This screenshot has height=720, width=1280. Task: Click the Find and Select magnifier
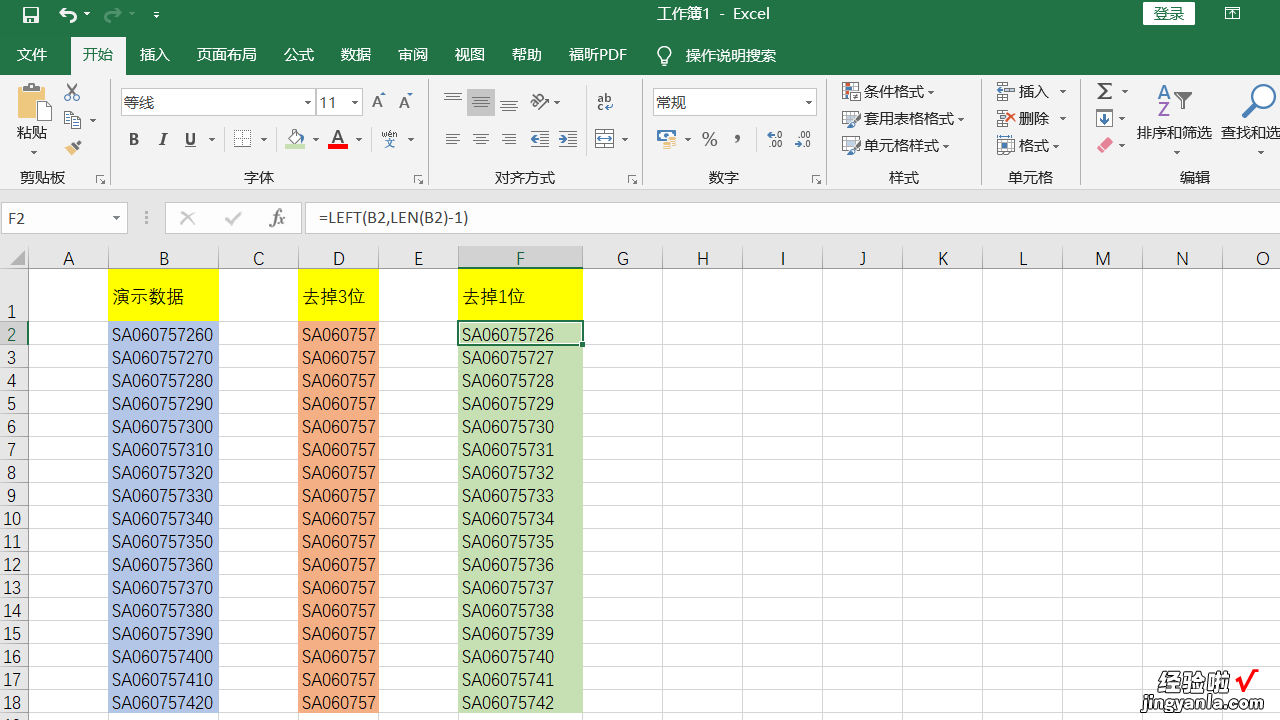tap(1259, 101)
